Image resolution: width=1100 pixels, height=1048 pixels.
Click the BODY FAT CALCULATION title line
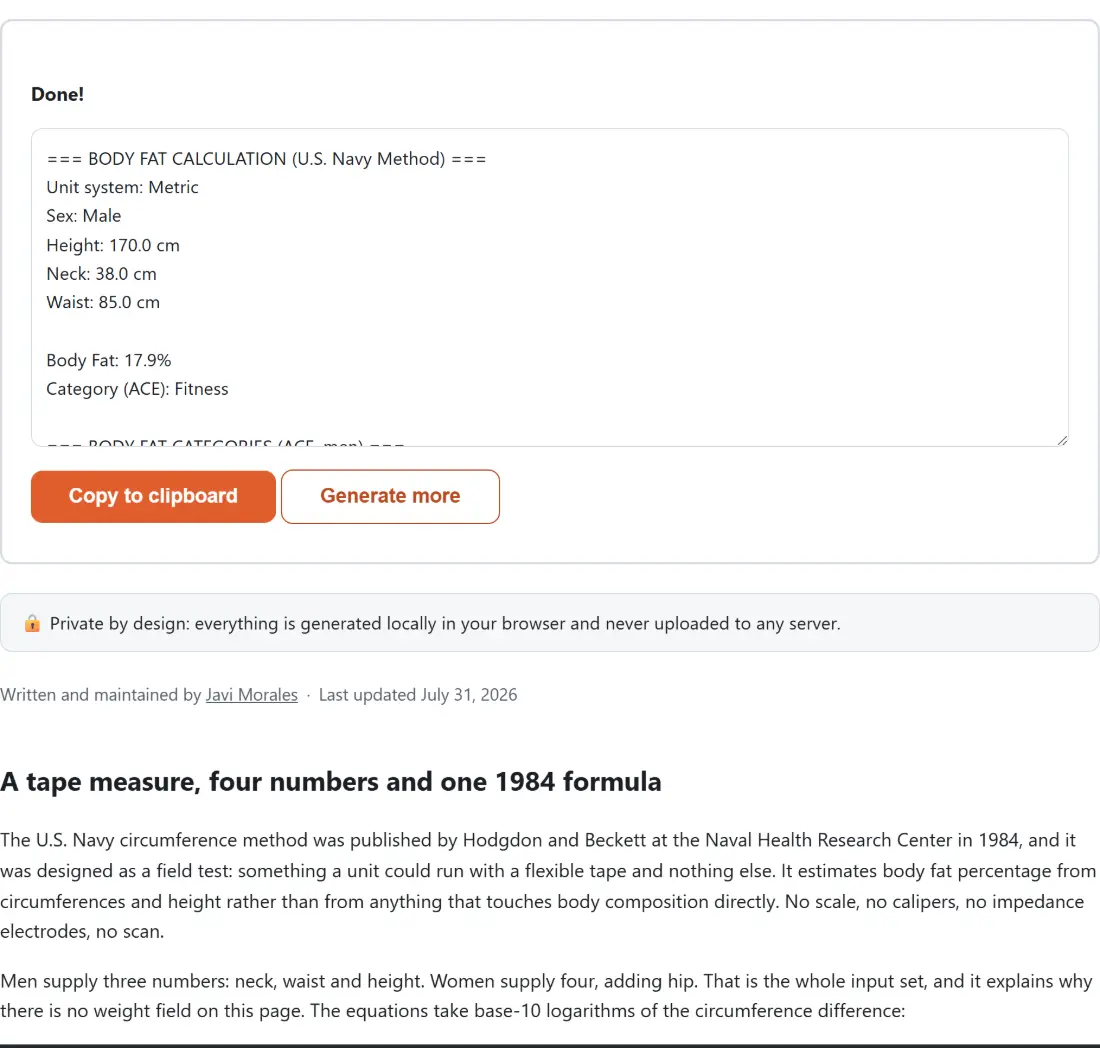[x=267, y=159]
